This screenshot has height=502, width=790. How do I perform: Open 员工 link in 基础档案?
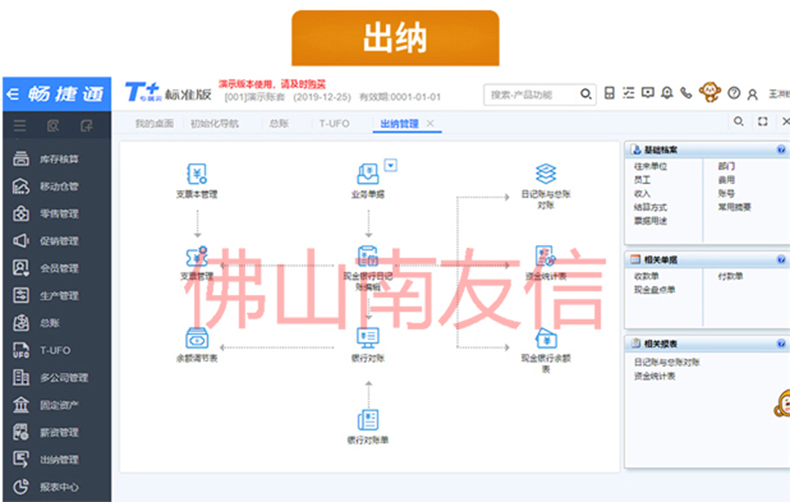(642, 180)
